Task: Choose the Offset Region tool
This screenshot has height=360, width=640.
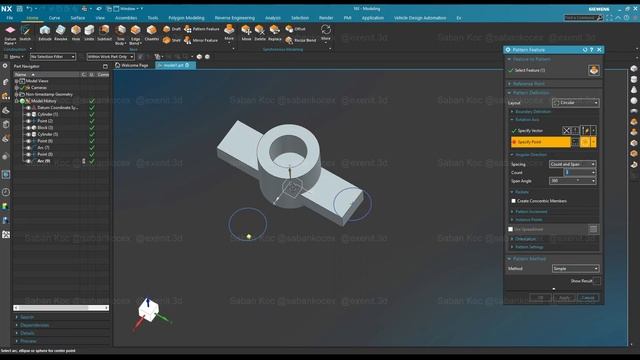Action: click(295, 29)
